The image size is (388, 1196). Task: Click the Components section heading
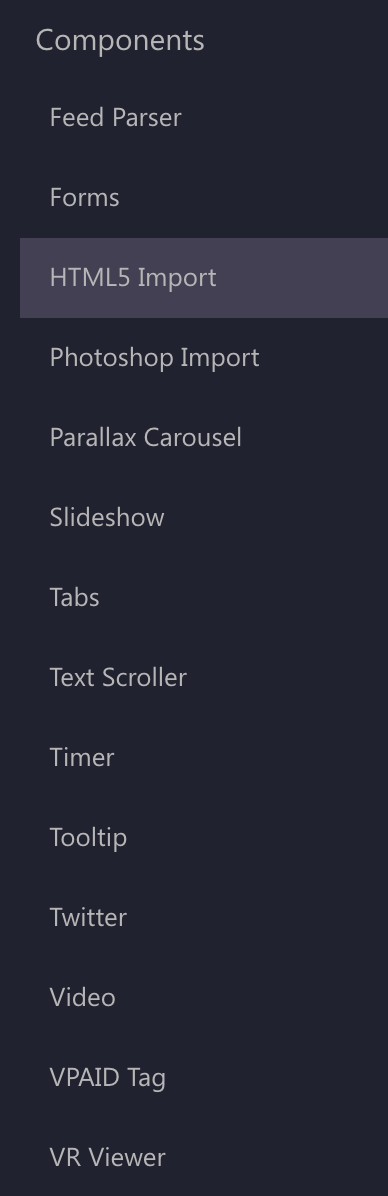[120, 40]
